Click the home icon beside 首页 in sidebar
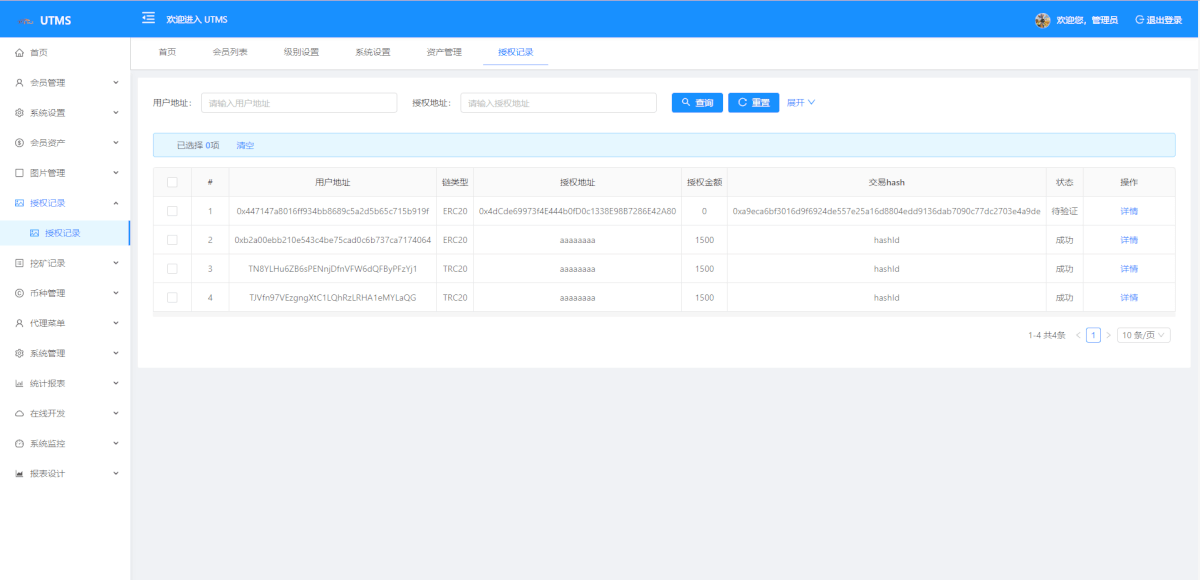Viewport: 1200px width, 580px height. point(19,53)
